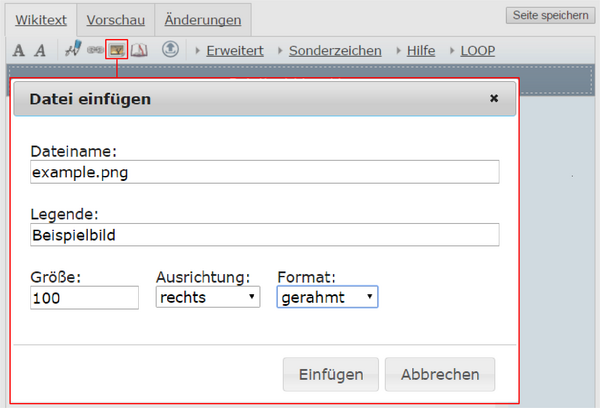Click the Datei einfügen dialog title
Screen dimensions: 600x408
tap(90, 99)
